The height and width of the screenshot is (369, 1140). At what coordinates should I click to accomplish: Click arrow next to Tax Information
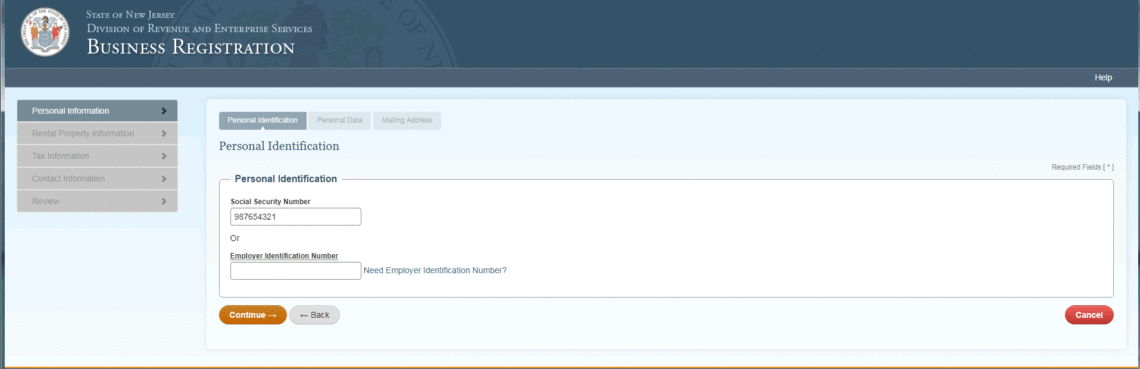coord(164,156)
